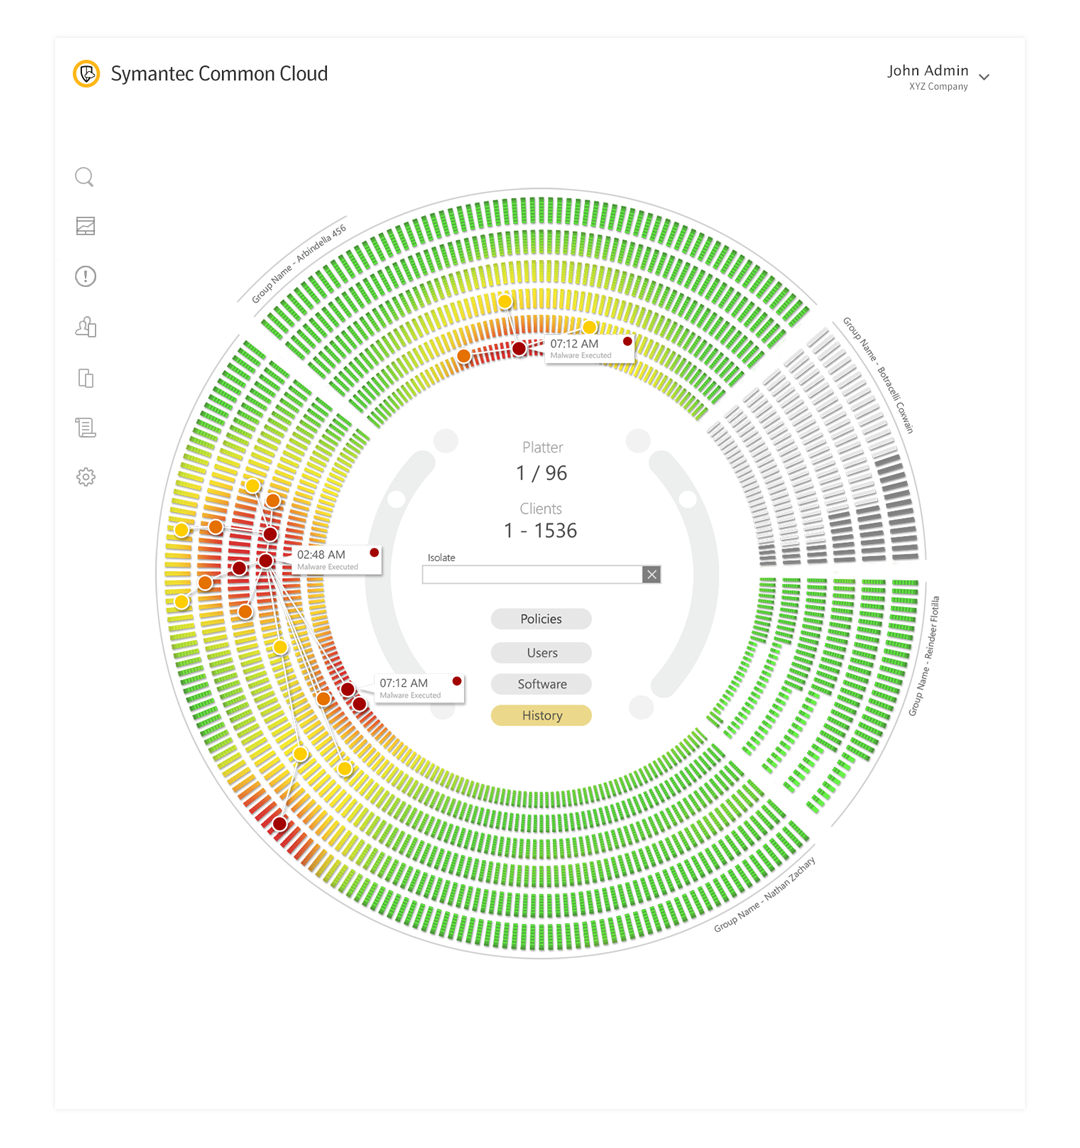Screen dimensions: 1080x1148
Task: Click the Group Name - Reindeer Flotilla label
Action: [922, 656]
